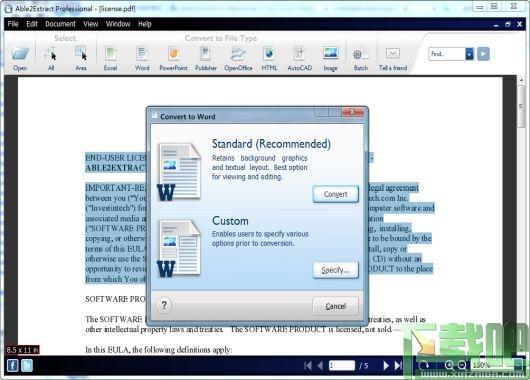Viewport: 530px width, 380px height.
Task: Open Batch conversion
Action: pyautogui.click(x=361, y=58)
